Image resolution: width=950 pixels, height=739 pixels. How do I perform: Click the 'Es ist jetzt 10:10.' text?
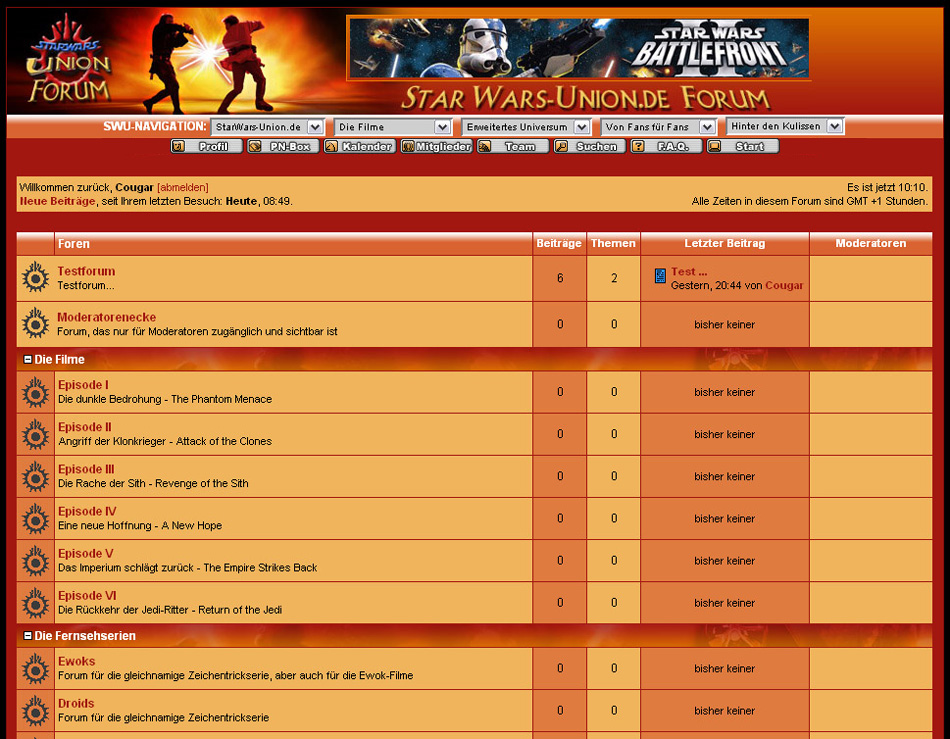click(x=887, y=188)
